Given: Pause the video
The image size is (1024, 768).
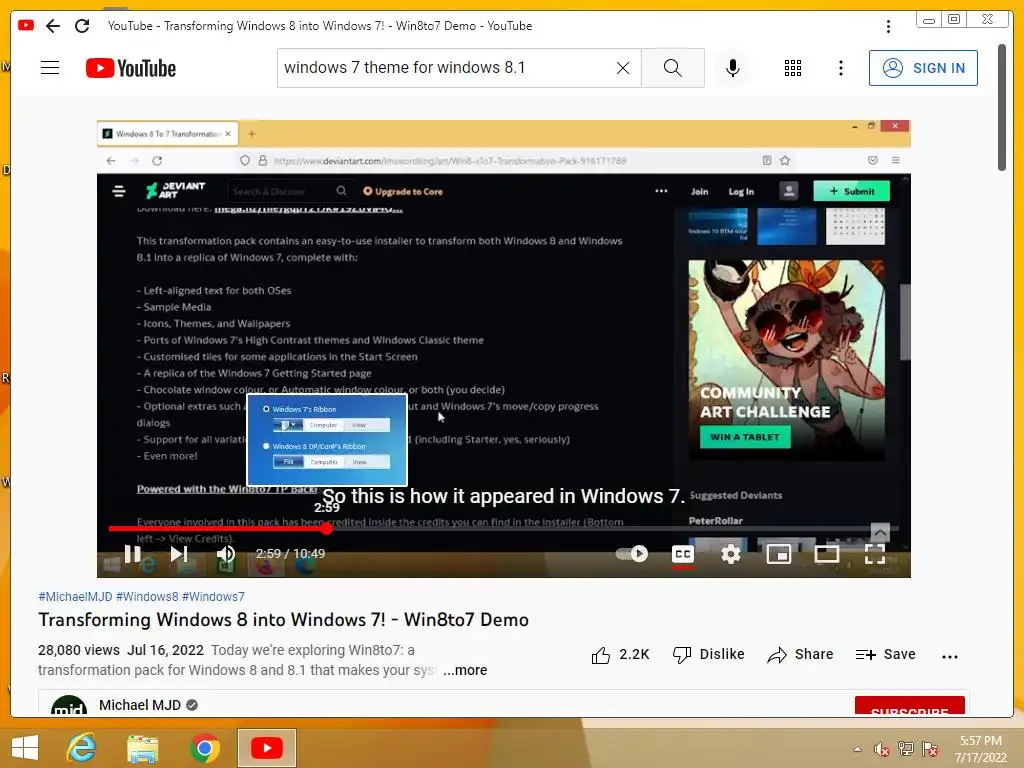Looking at the screenshot, I should (x=133, y=554).
